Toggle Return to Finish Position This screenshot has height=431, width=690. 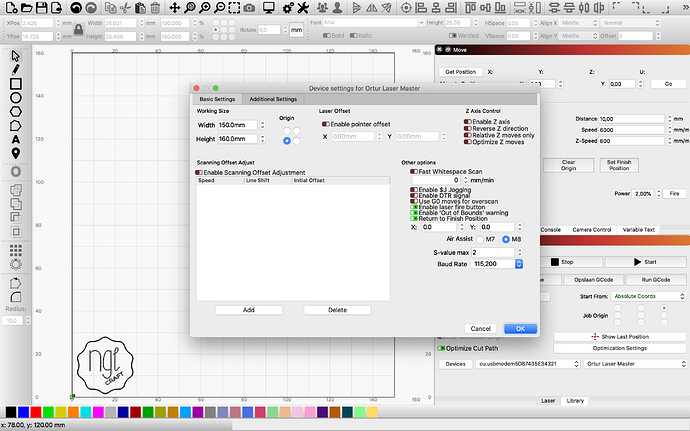point(414,218)
